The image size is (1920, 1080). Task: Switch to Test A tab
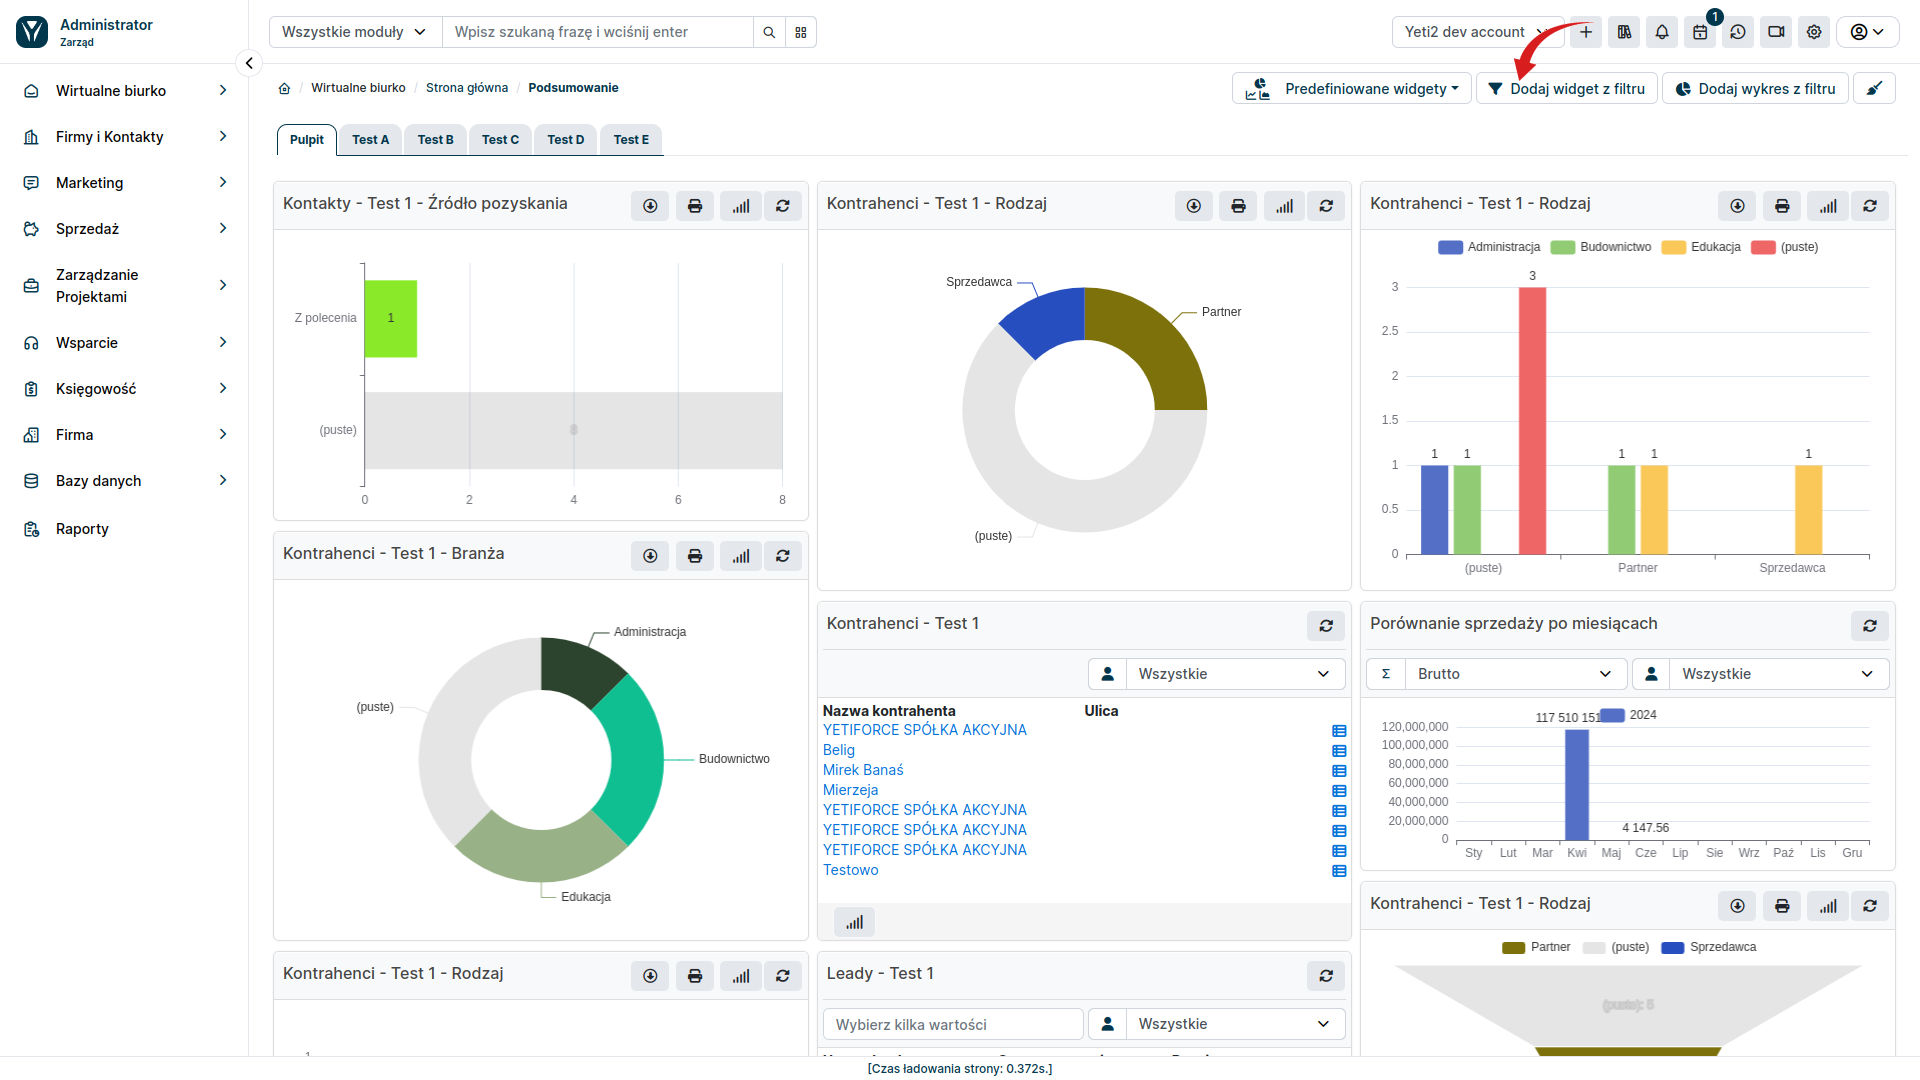click(x=370, y=140)
